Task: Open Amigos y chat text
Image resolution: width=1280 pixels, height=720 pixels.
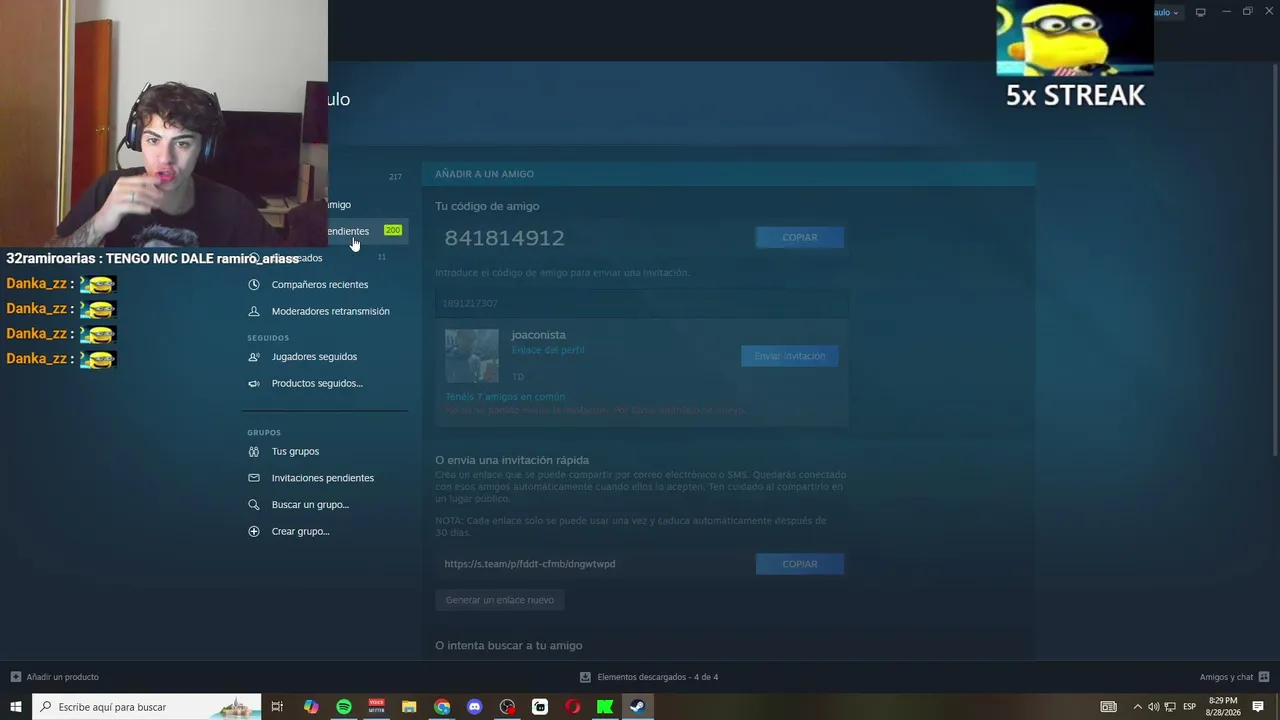Action: click(x=1226, y=677)
